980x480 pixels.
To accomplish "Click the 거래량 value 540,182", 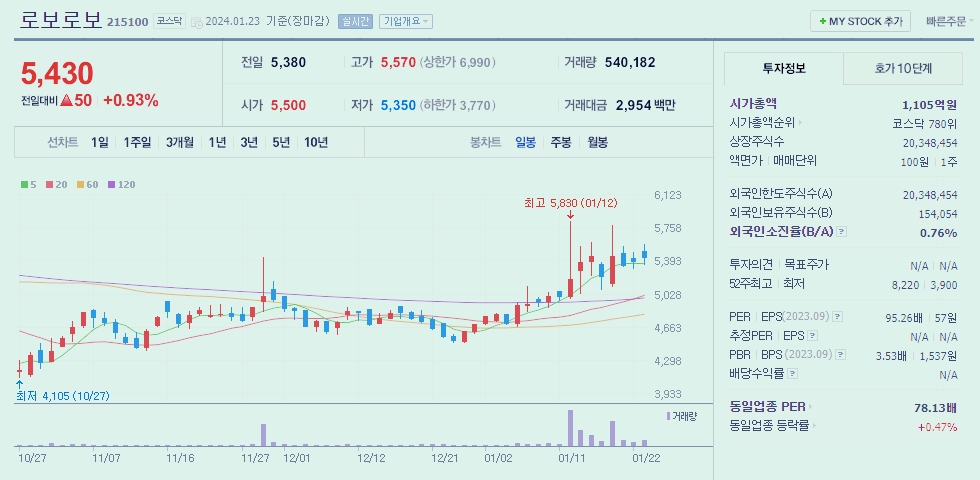I will 630,62.
